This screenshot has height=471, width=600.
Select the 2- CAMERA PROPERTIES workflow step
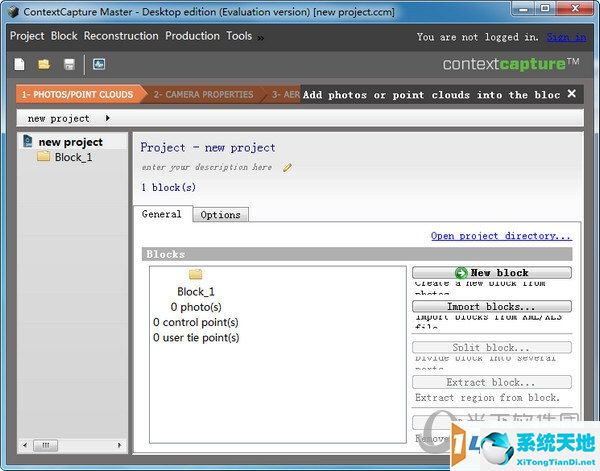click(204, 95)
